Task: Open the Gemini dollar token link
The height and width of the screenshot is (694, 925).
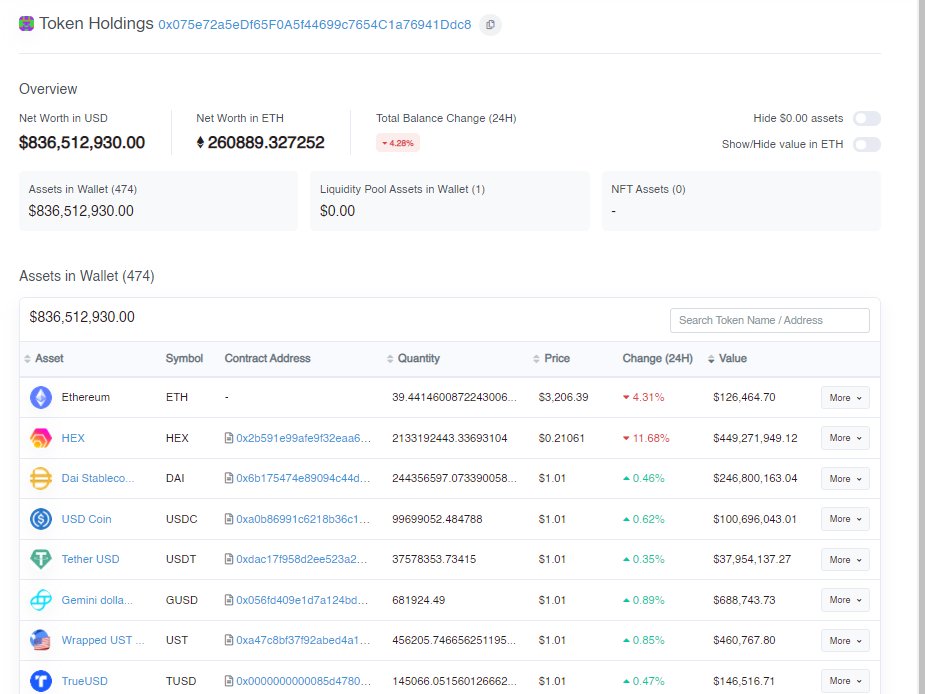Action: pyautogui.click(x=97, y=600)
